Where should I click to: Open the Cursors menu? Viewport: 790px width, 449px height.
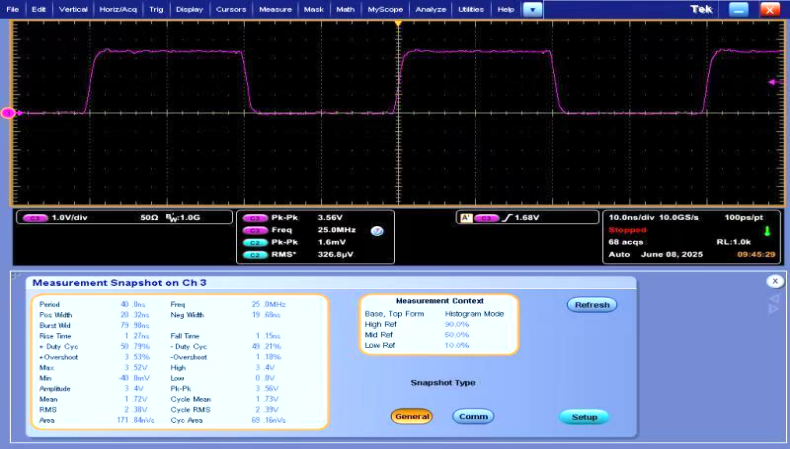[231, 9]
